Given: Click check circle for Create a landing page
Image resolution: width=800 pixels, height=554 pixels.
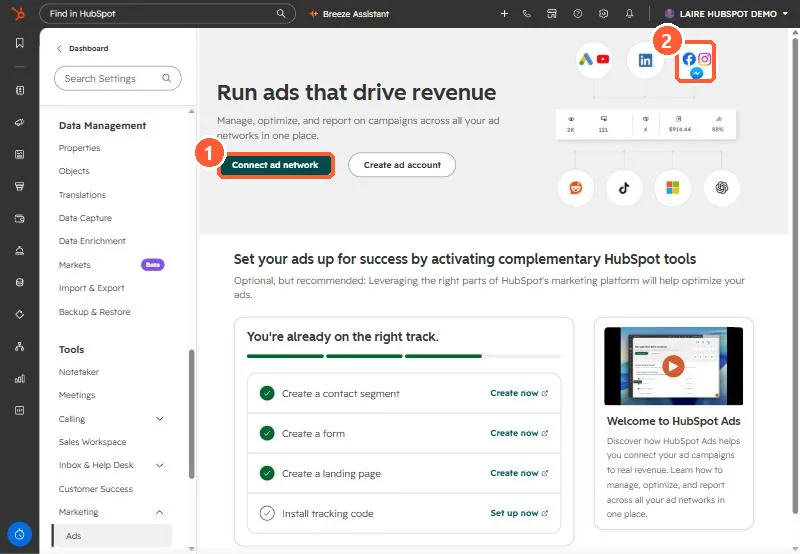Looking at the screenshot, I should click(267, 473).
